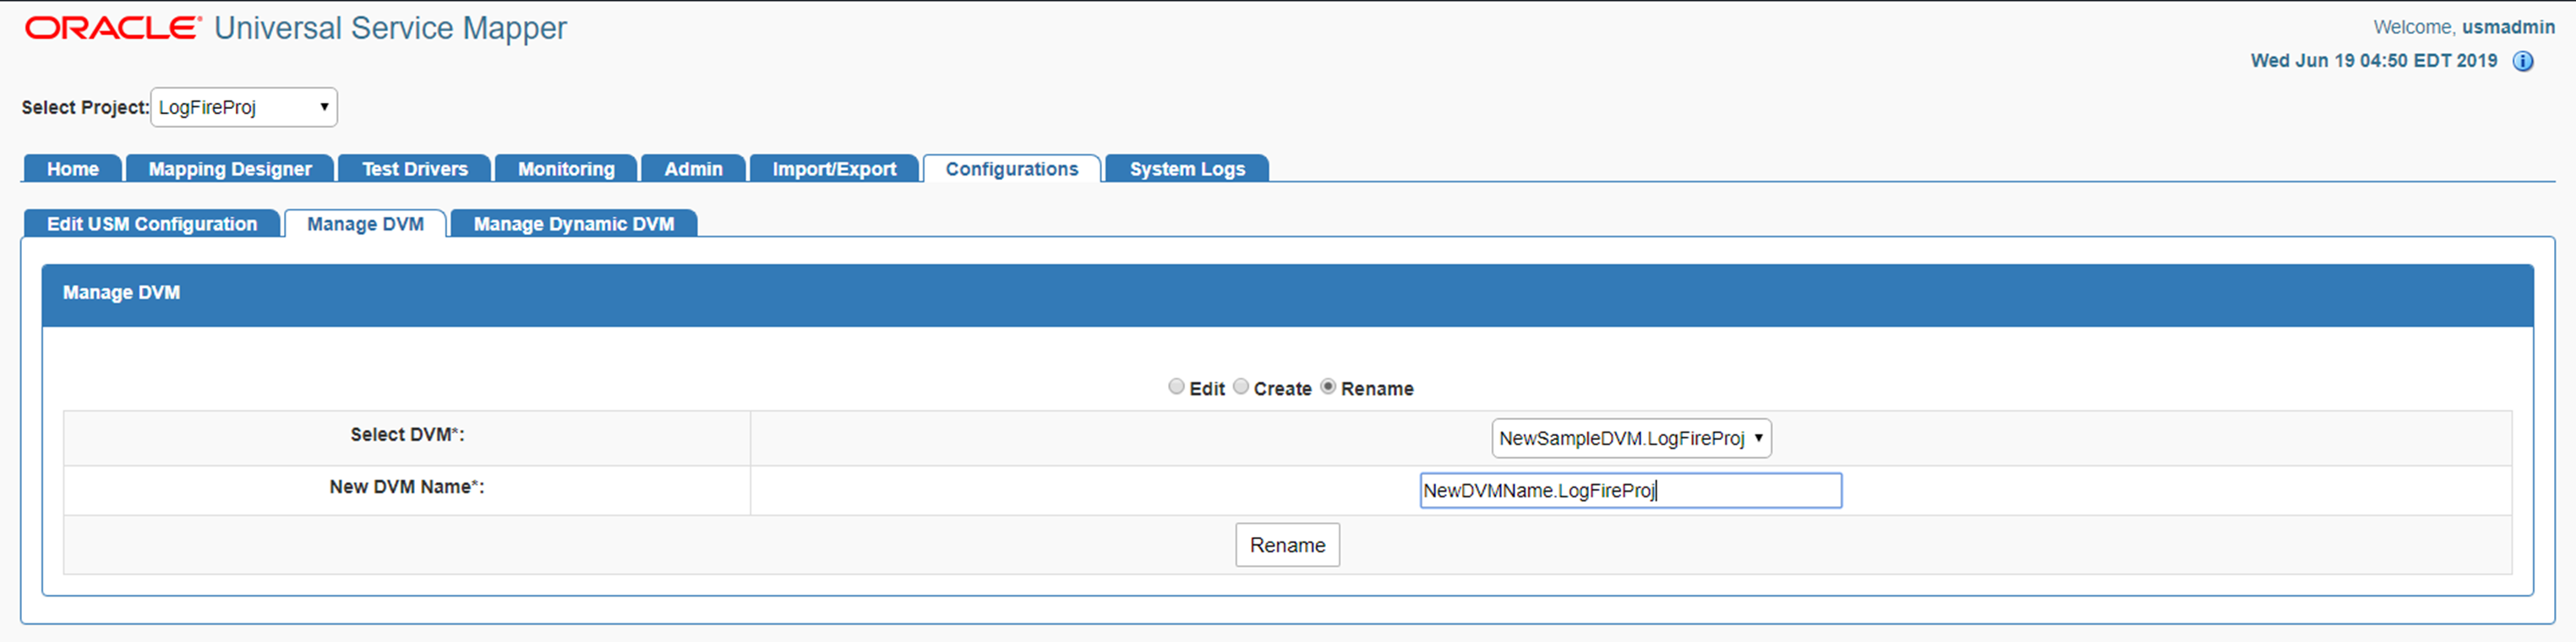Open the Monitoring tab

[x=566, y=169]
